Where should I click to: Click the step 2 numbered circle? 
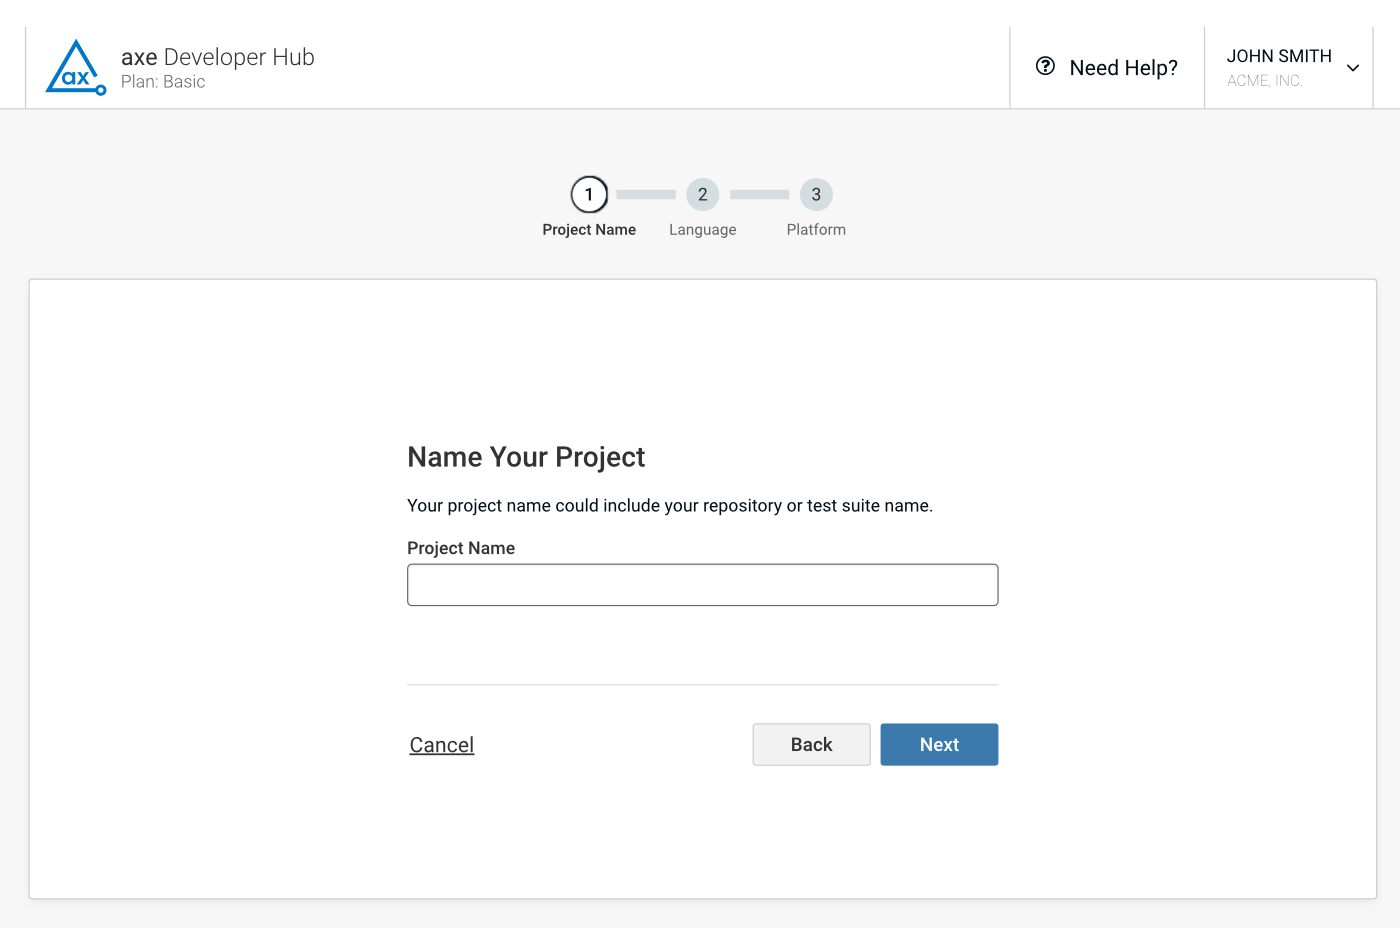point(702,194)
